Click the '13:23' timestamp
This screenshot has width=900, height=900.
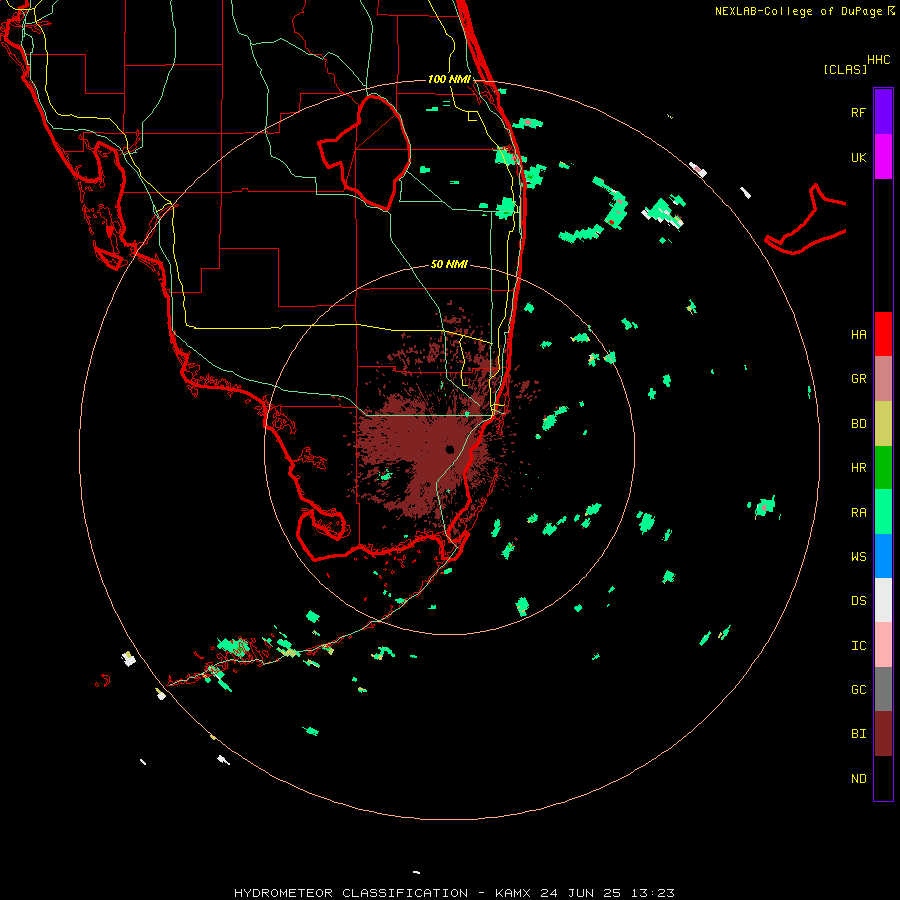(x=653, y=893)
